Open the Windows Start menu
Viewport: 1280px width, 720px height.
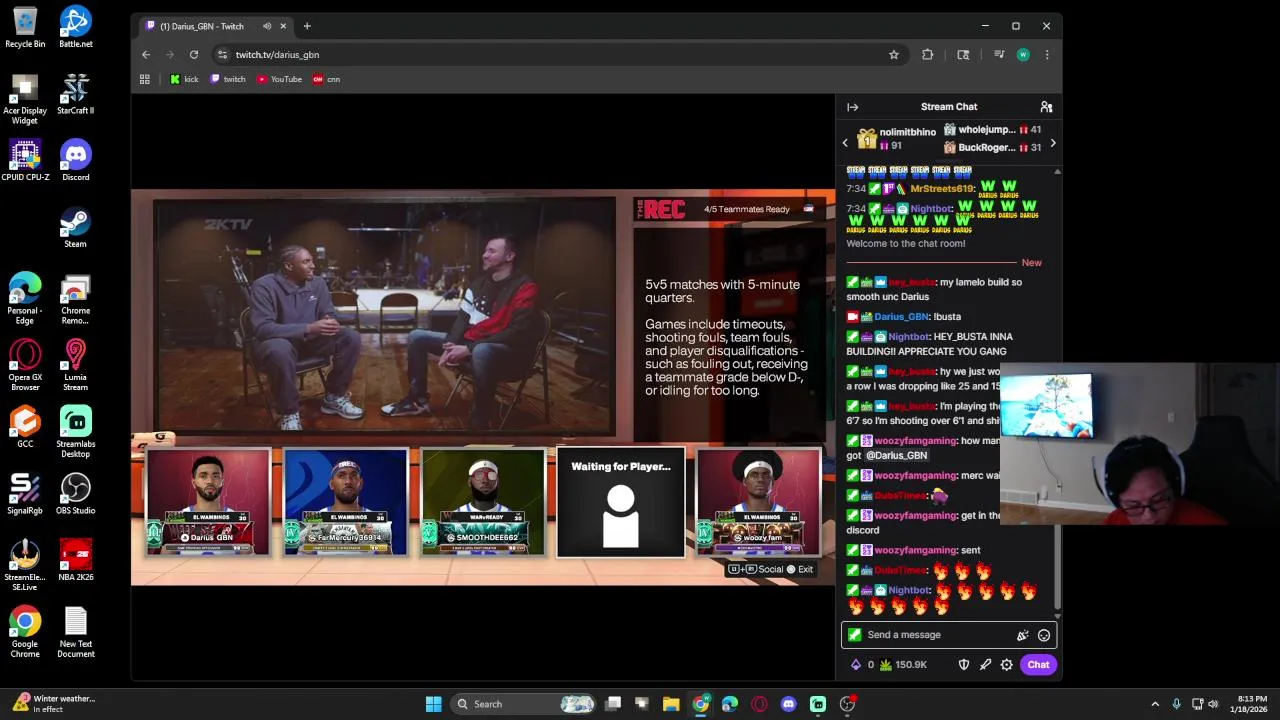coord(433,704)
